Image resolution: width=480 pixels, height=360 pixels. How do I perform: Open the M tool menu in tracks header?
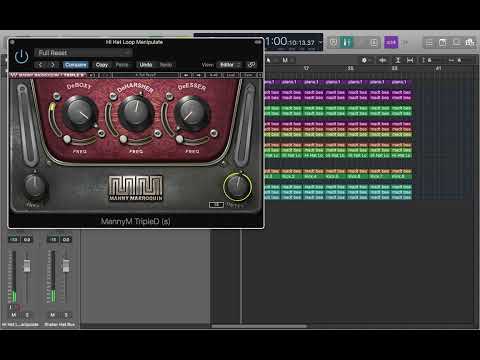point(287,60)
